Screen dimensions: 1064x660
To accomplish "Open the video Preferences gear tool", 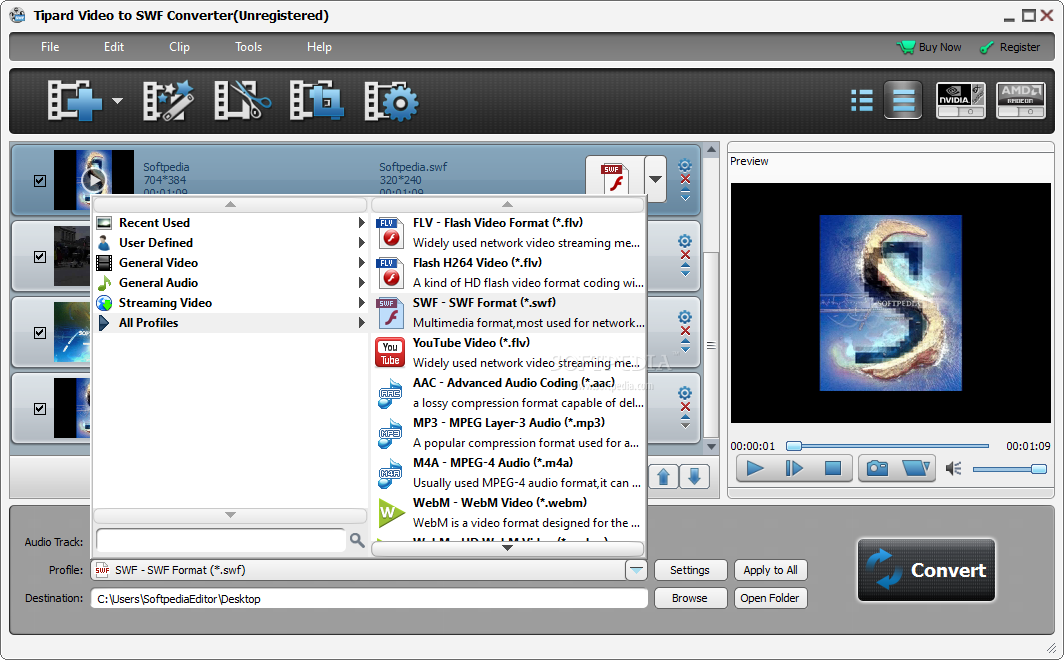I will click(x=391, y=101).
